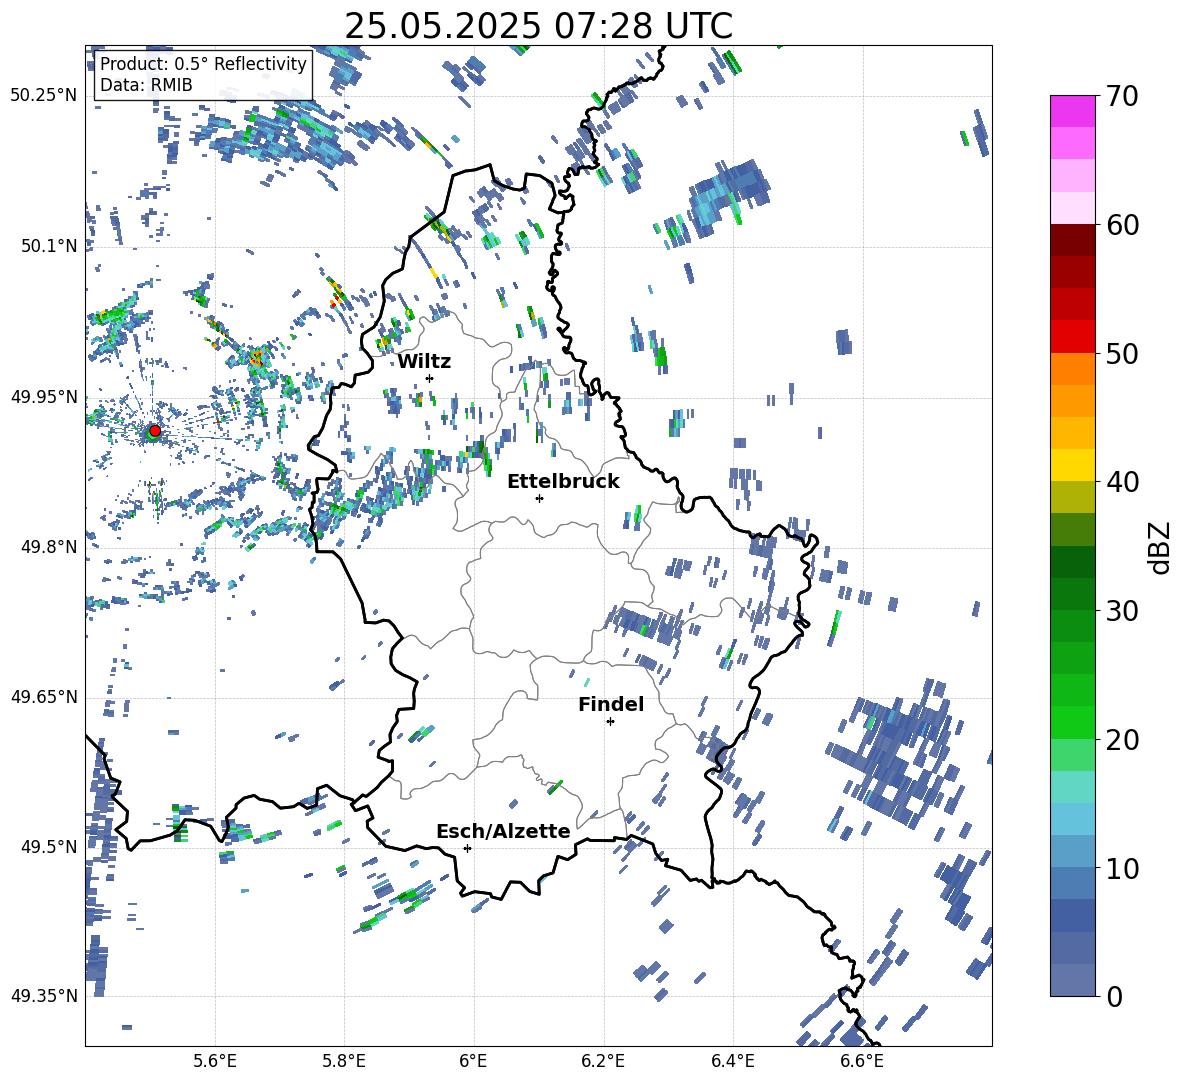Click the Findel city label
The width and height of the screenshot is (1184, 1081).
point(611,704)
